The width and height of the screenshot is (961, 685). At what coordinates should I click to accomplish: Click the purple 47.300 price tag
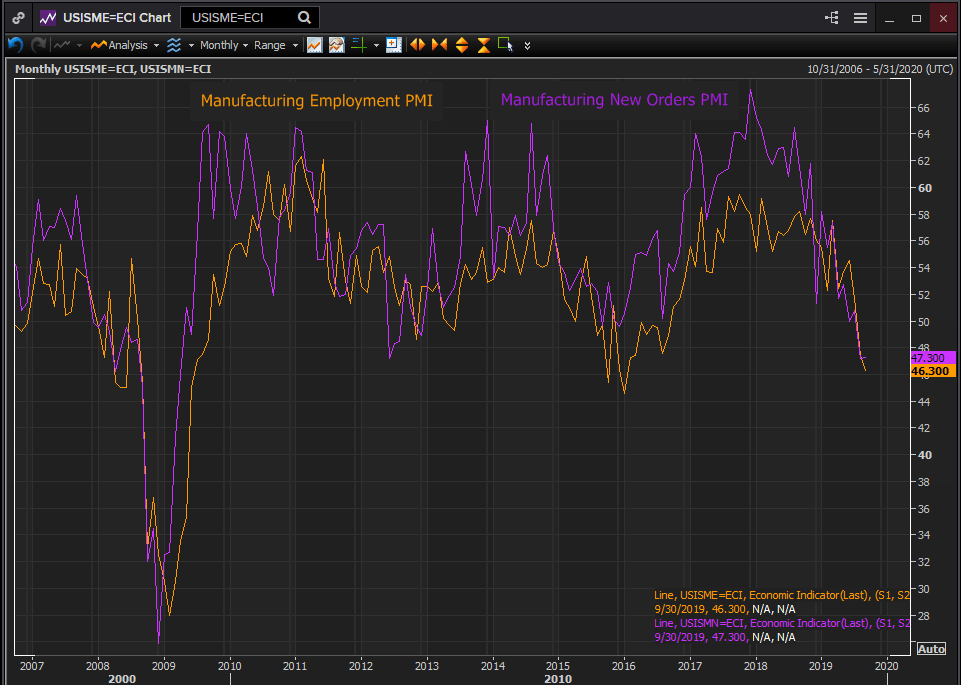coord(931,358)
